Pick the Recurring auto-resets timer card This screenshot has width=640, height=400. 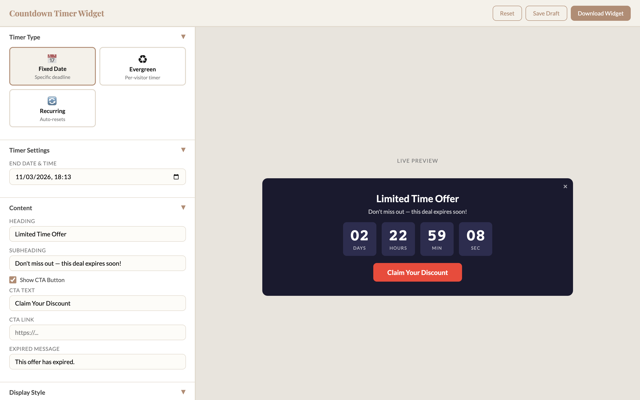pyautogui.click(x=52, y=108)
